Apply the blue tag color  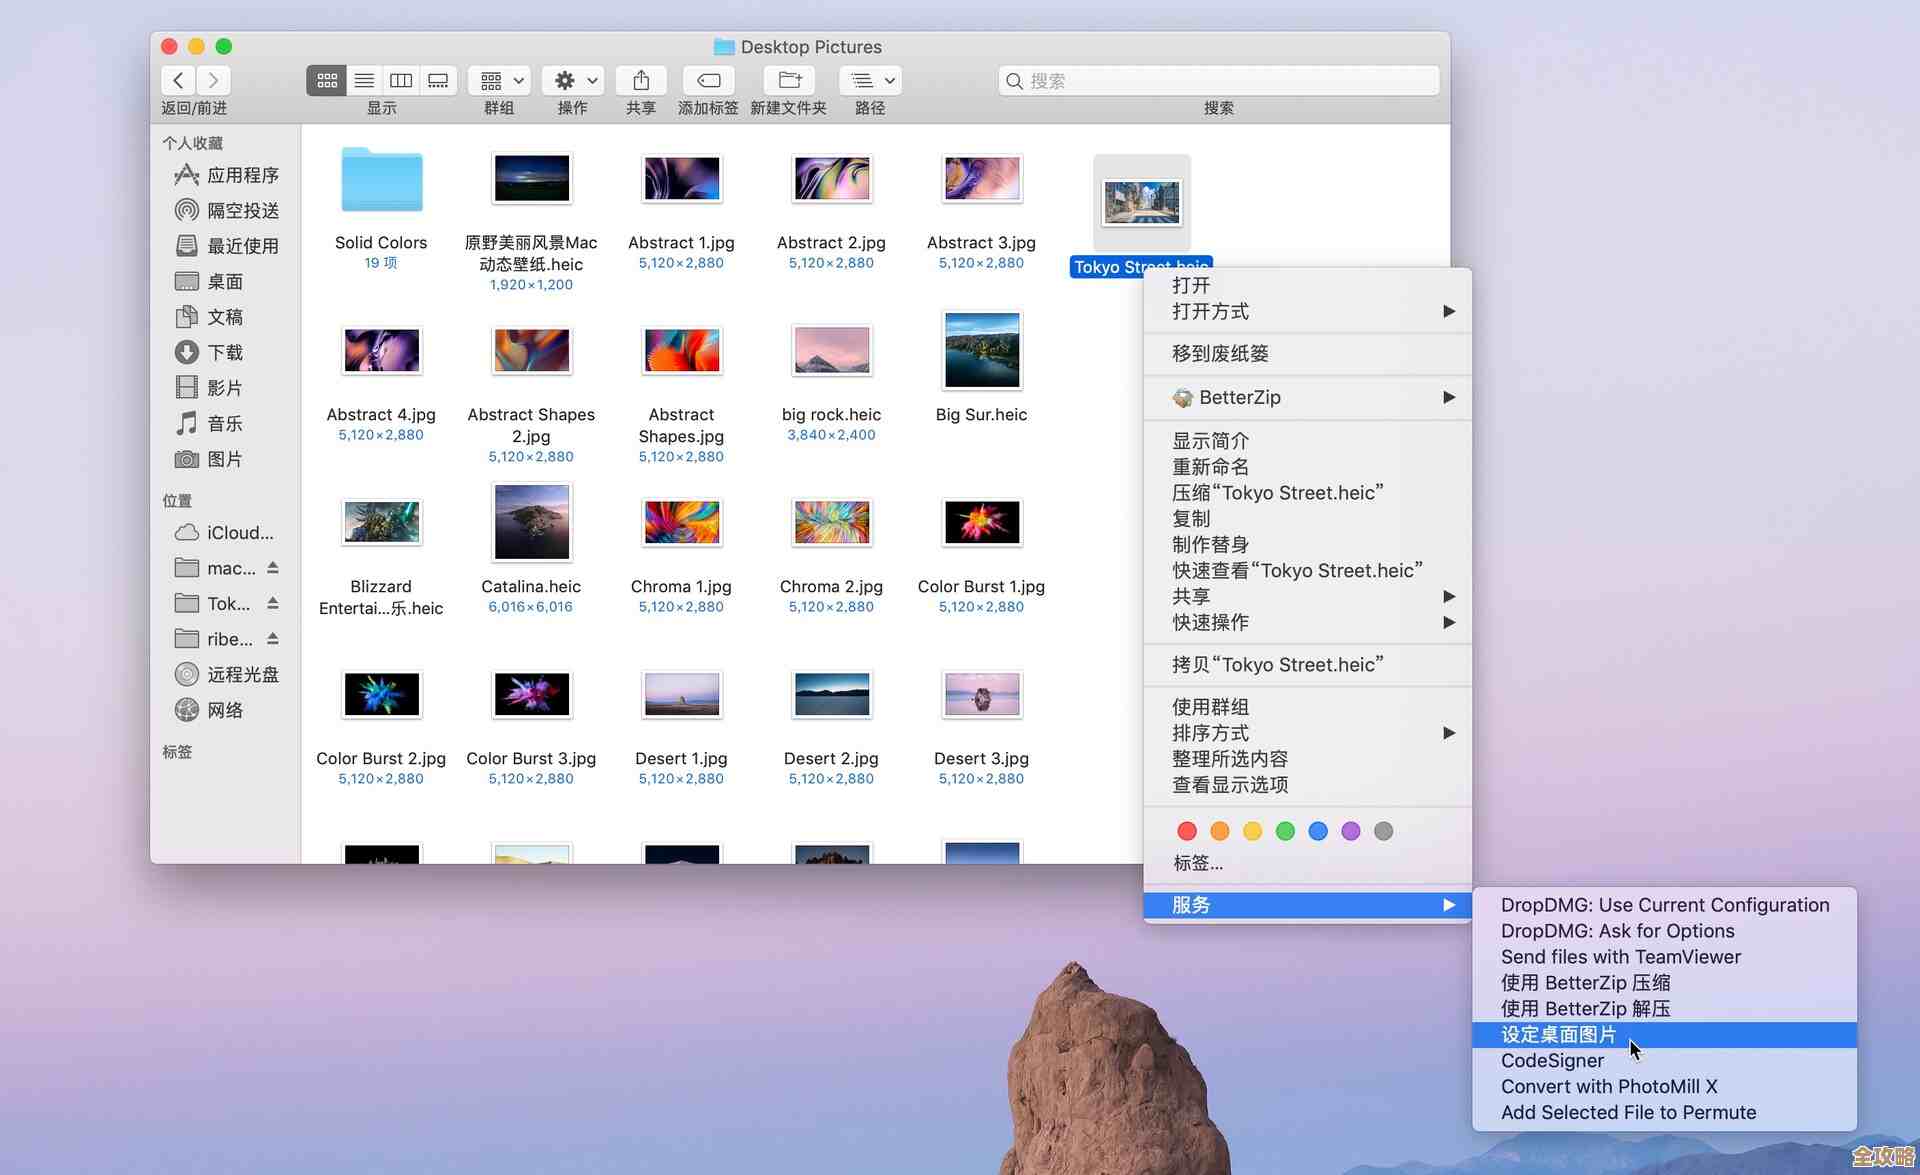[1318, 831]
